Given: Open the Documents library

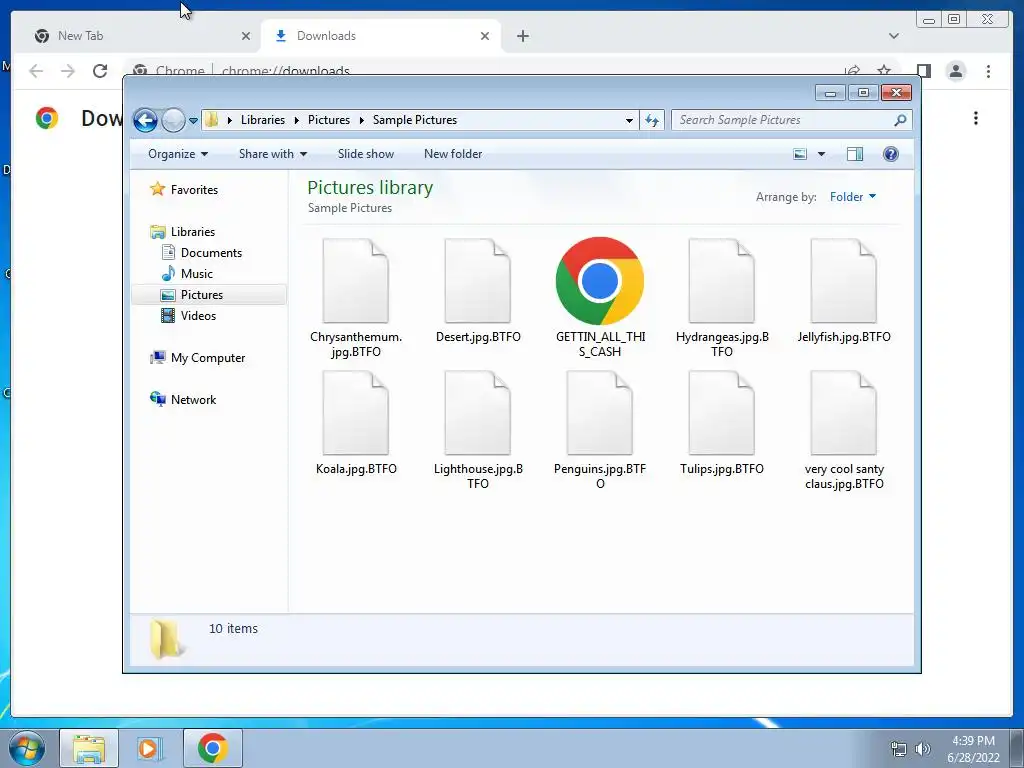Looking at the screenshot, I should click(x=211, y=253).
